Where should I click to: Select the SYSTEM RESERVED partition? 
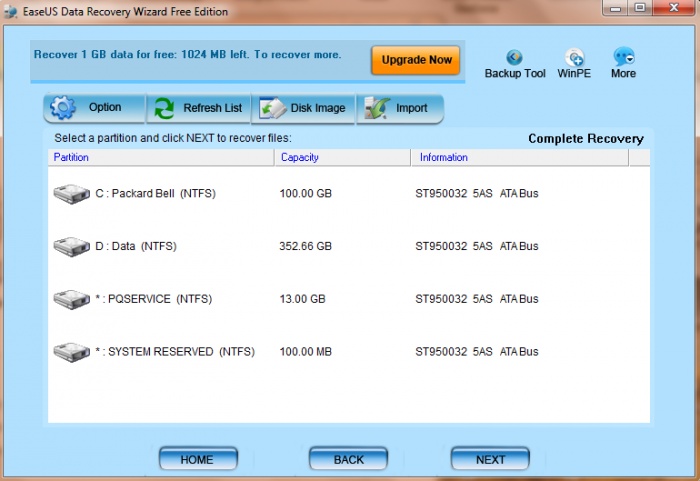(174, 352)
